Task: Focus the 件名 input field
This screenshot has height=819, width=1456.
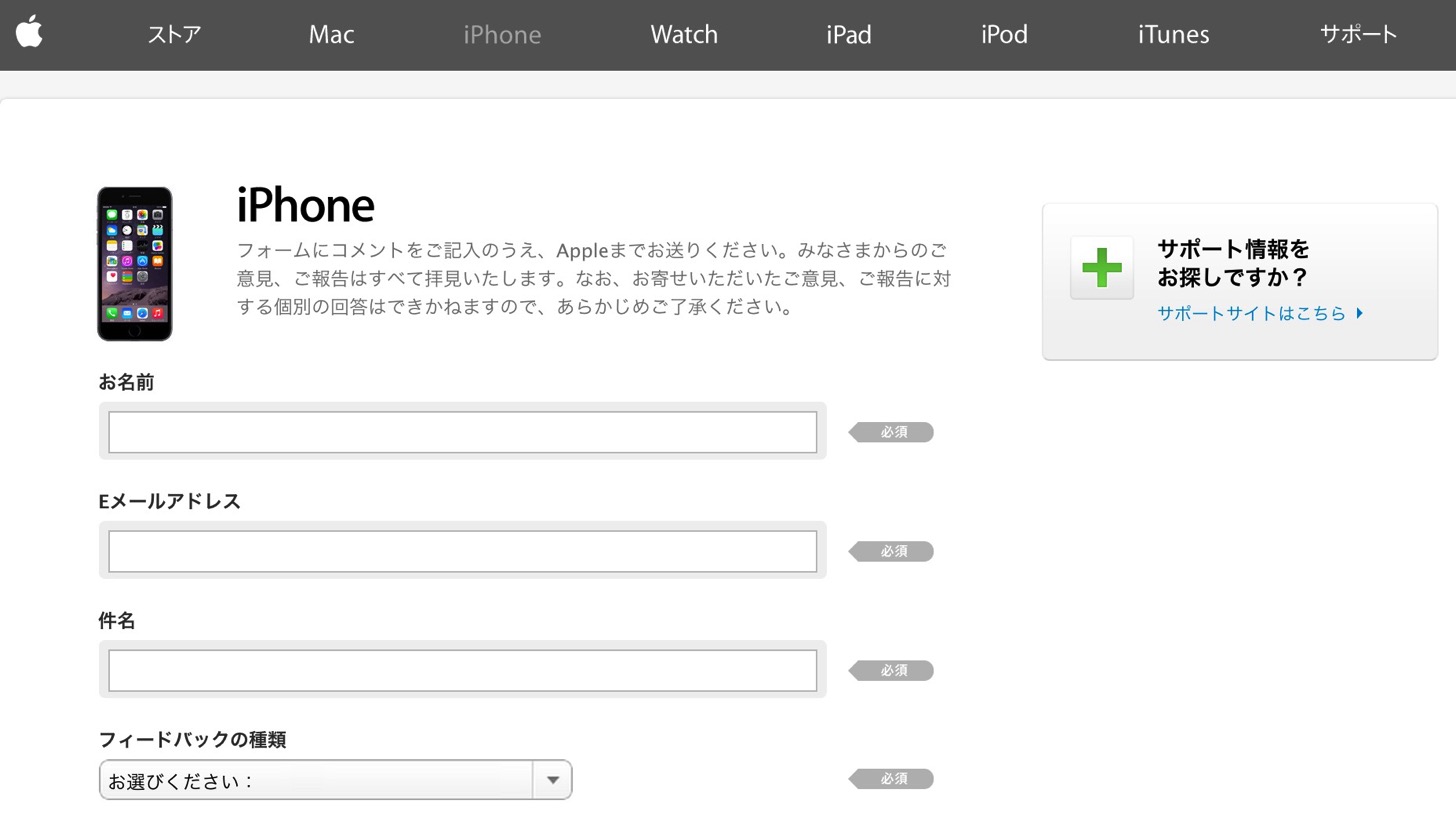Action: click(x=462, y=670)
